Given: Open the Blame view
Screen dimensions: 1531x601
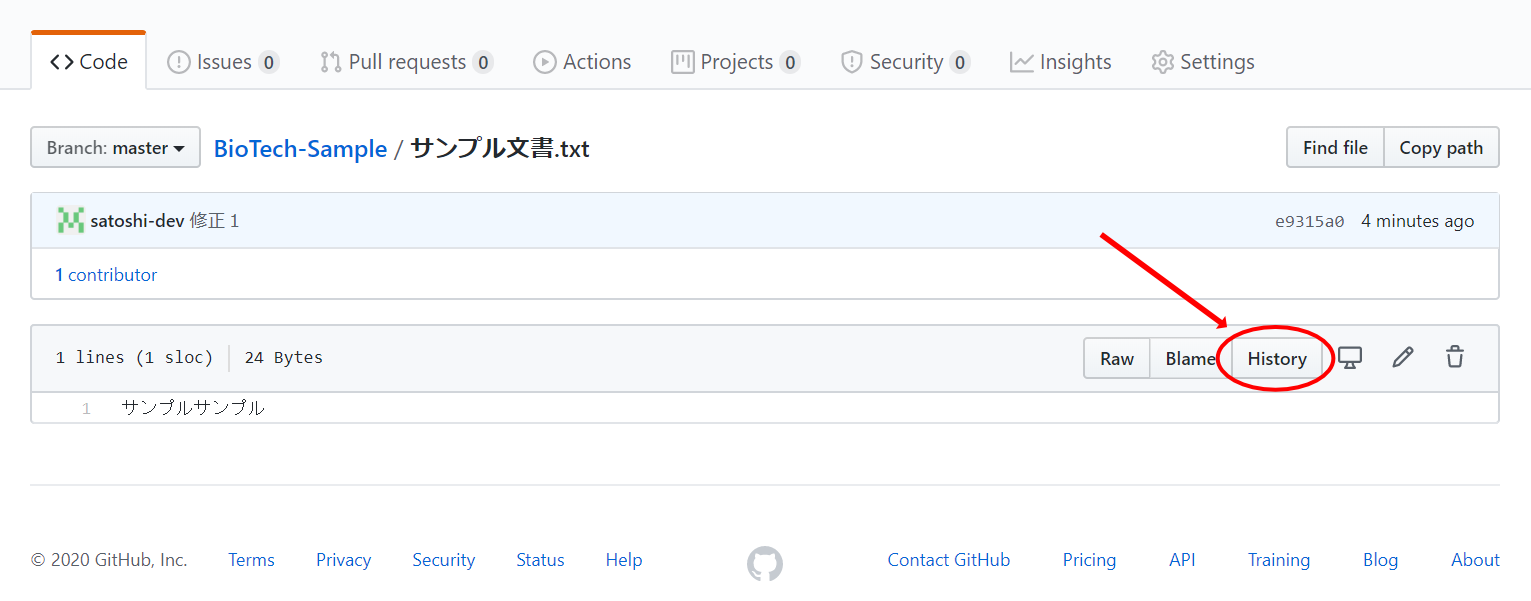Looking at the screenshot, I should (1190, 358).
